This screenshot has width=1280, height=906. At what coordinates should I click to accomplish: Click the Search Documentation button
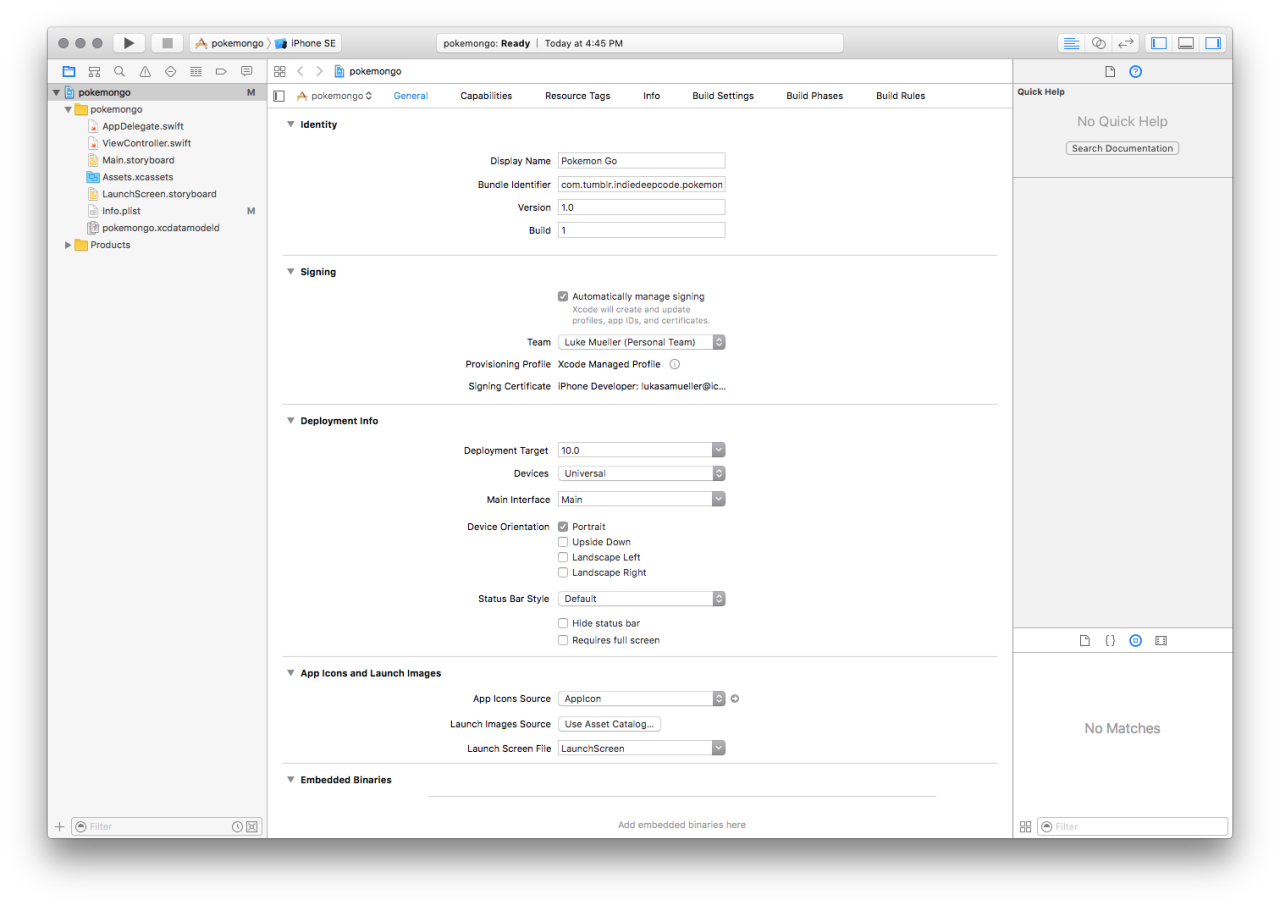click(1122, 148)
